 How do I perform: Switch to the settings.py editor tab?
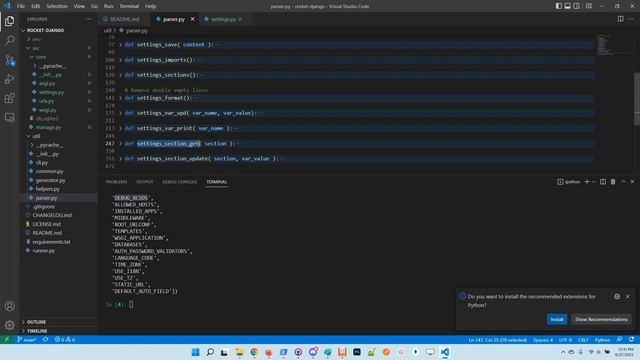(x=224, y=19)
